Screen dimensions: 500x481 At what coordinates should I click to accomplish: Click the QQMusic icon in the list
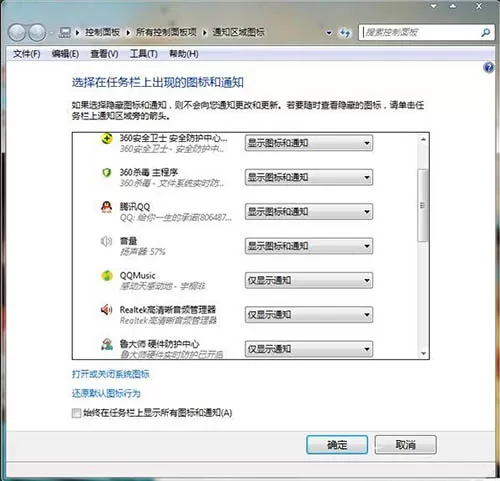pyautogui.click(x=107, y=276)
